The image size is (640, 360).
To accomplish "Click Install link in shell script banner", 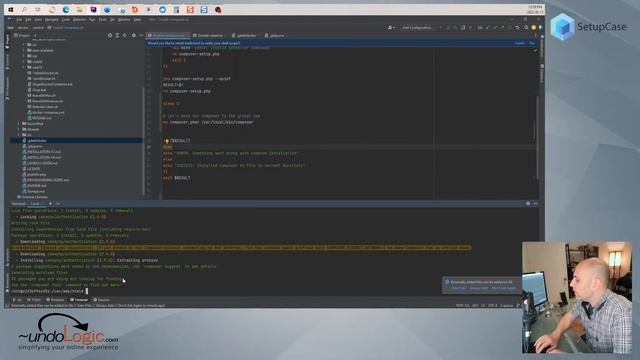I will (519, 43).
